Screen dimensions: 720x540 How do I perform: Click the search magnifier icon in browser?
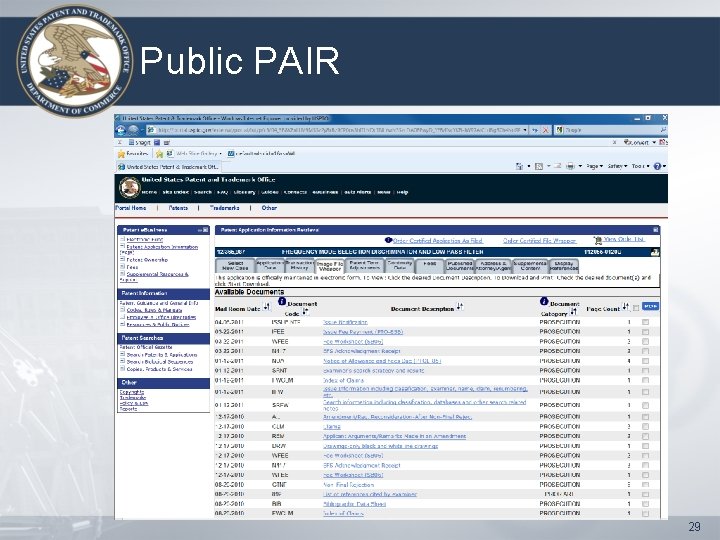(663, 130)
